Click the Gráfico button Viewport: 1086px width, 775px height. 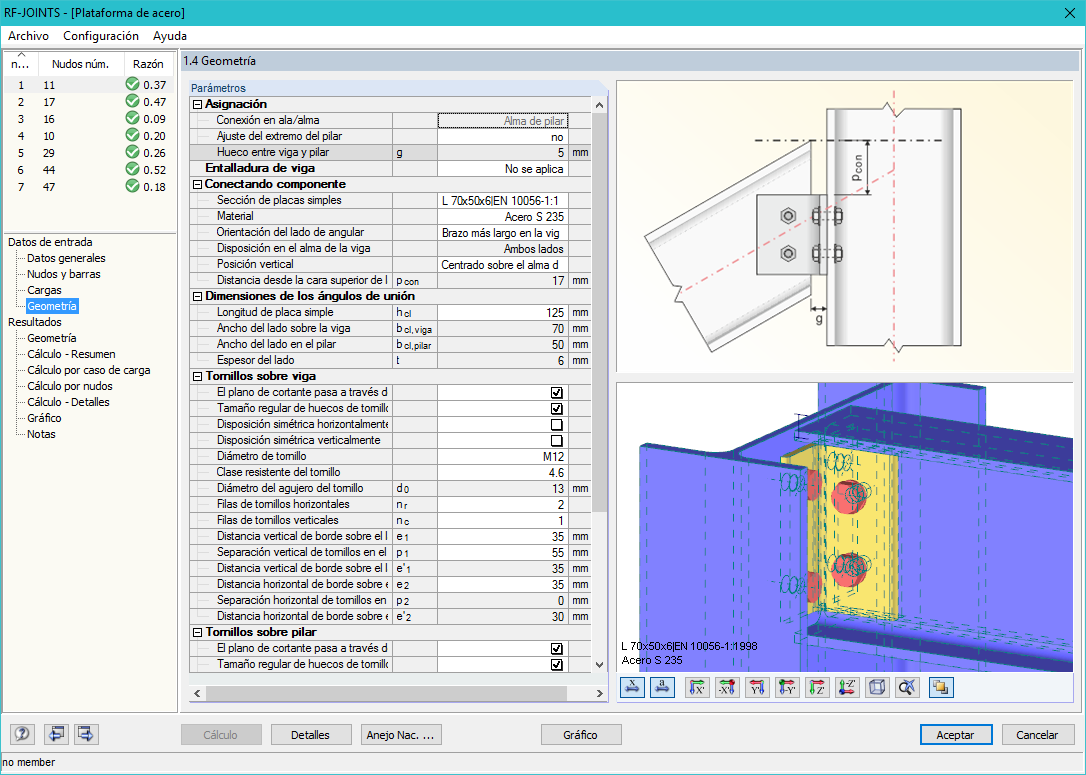(580, 735)
